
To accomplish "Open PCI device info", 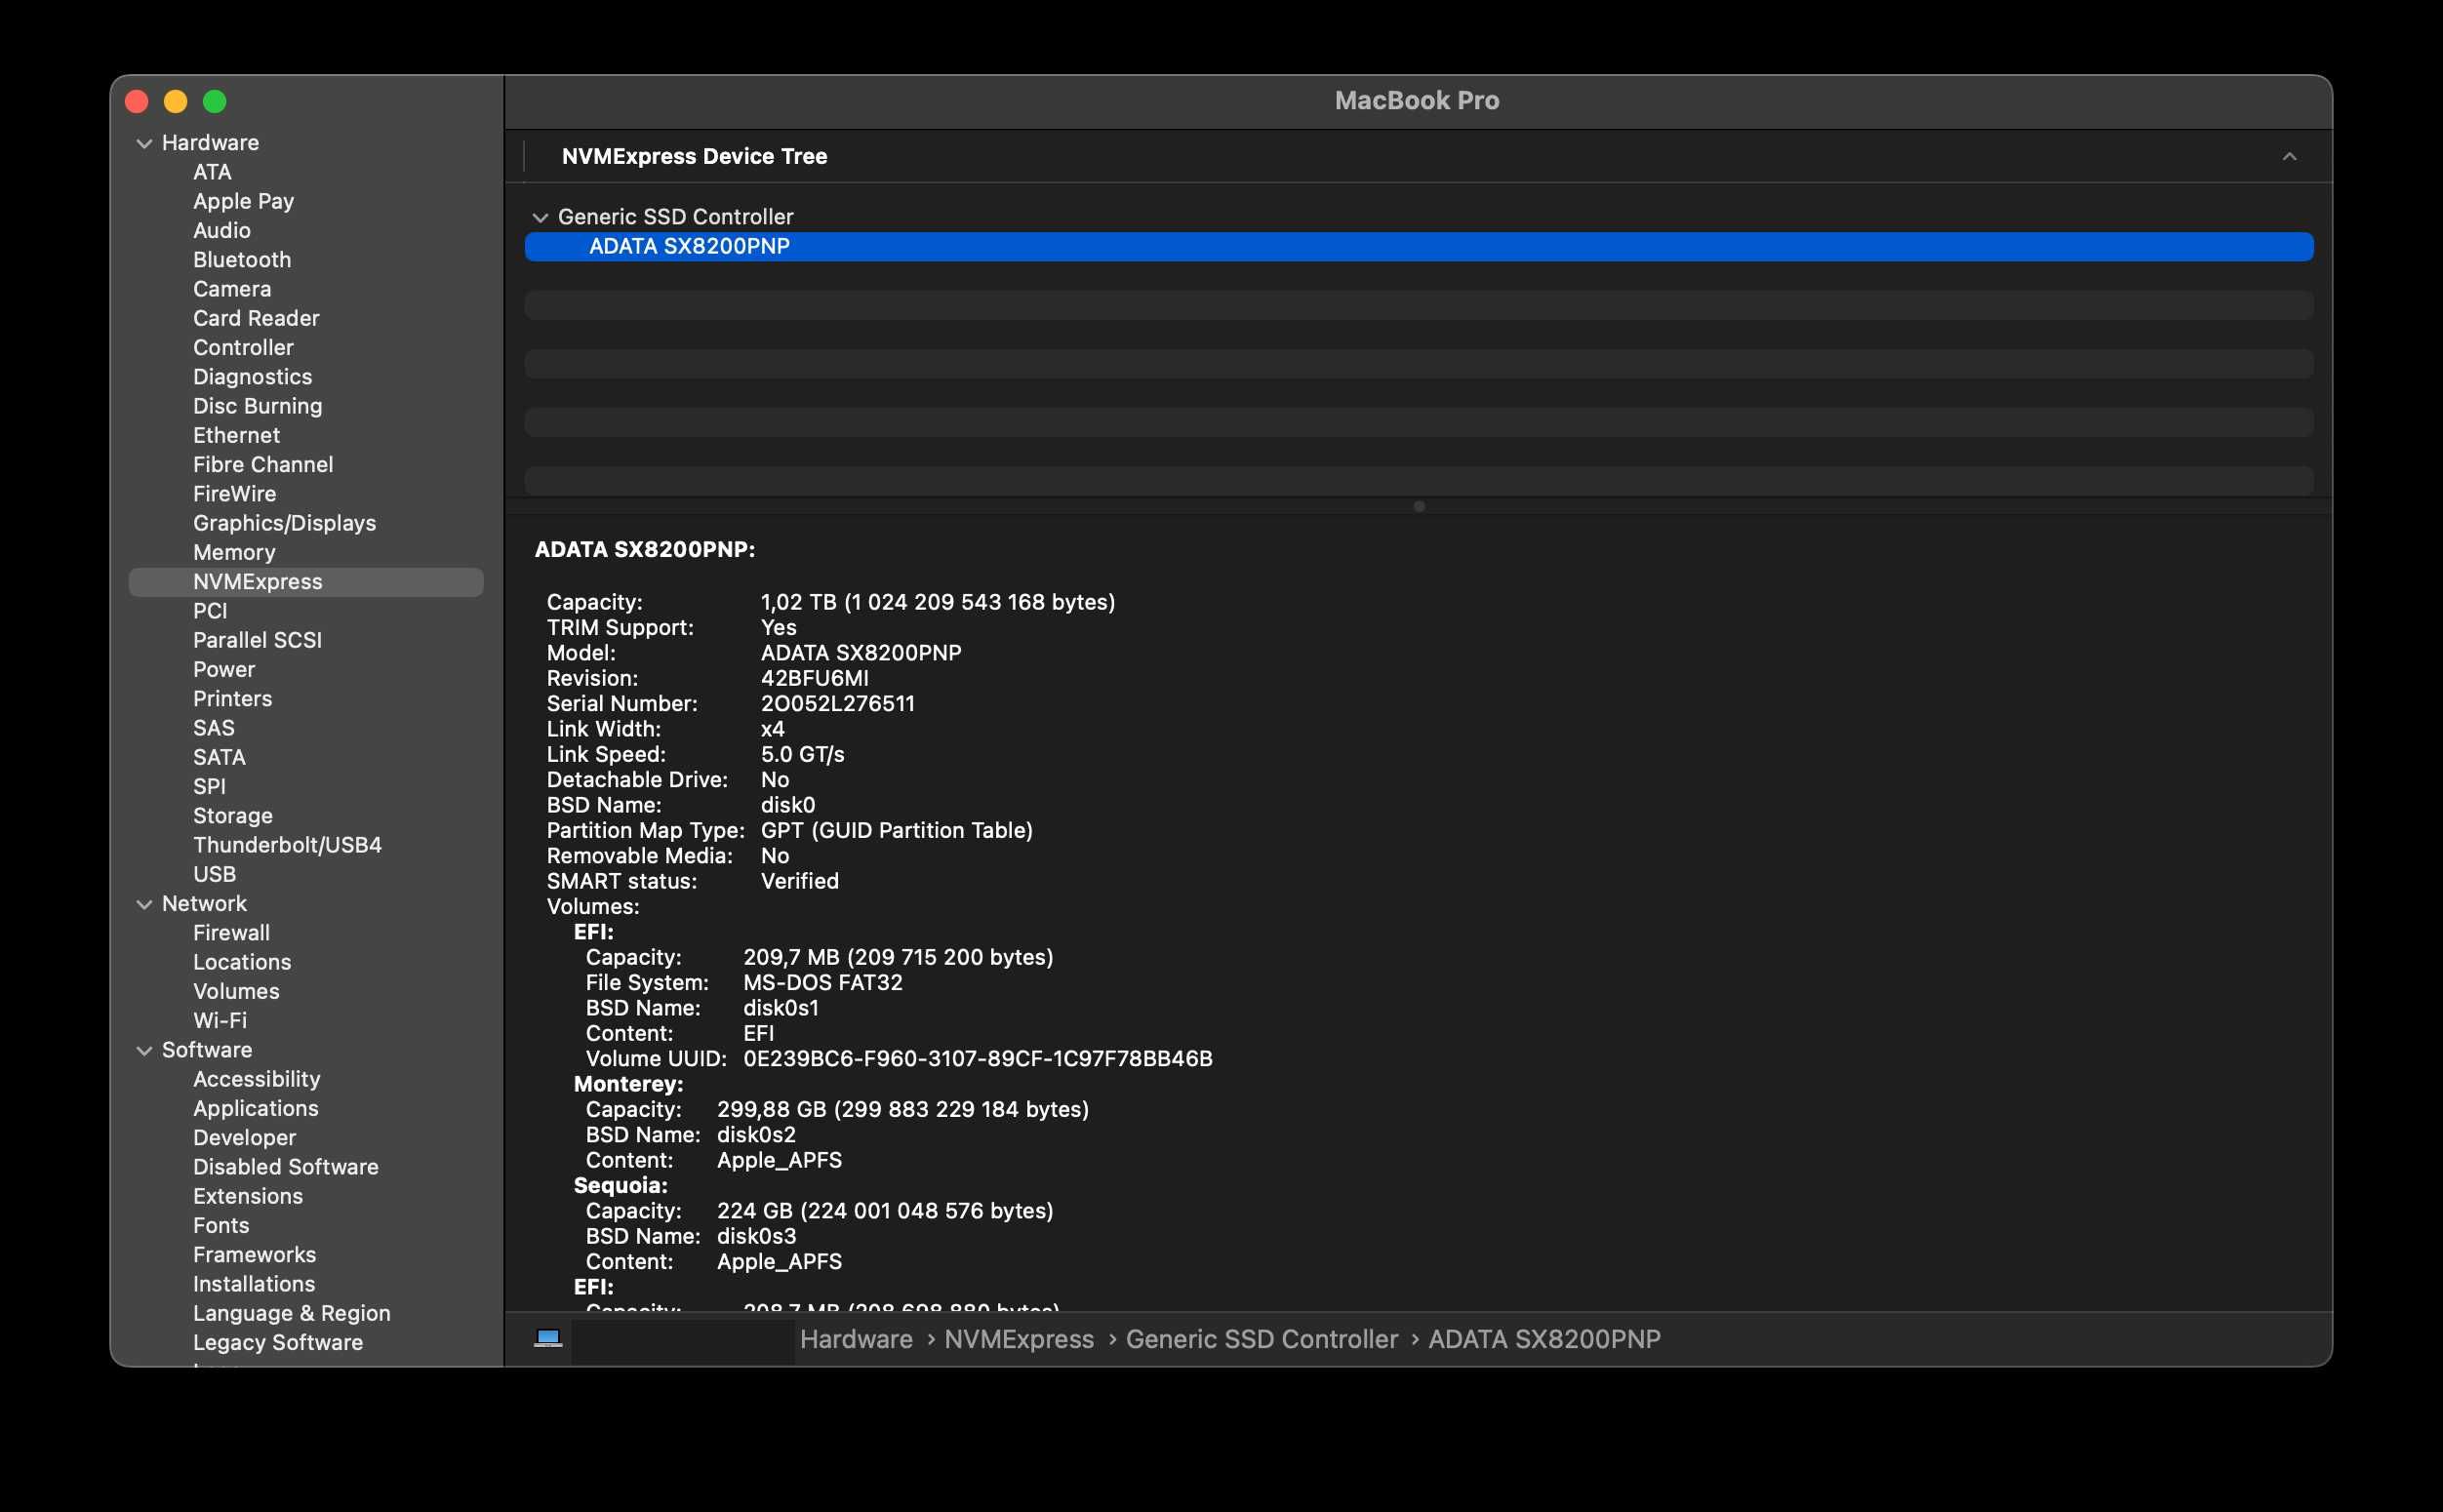I will pos(210,611).
